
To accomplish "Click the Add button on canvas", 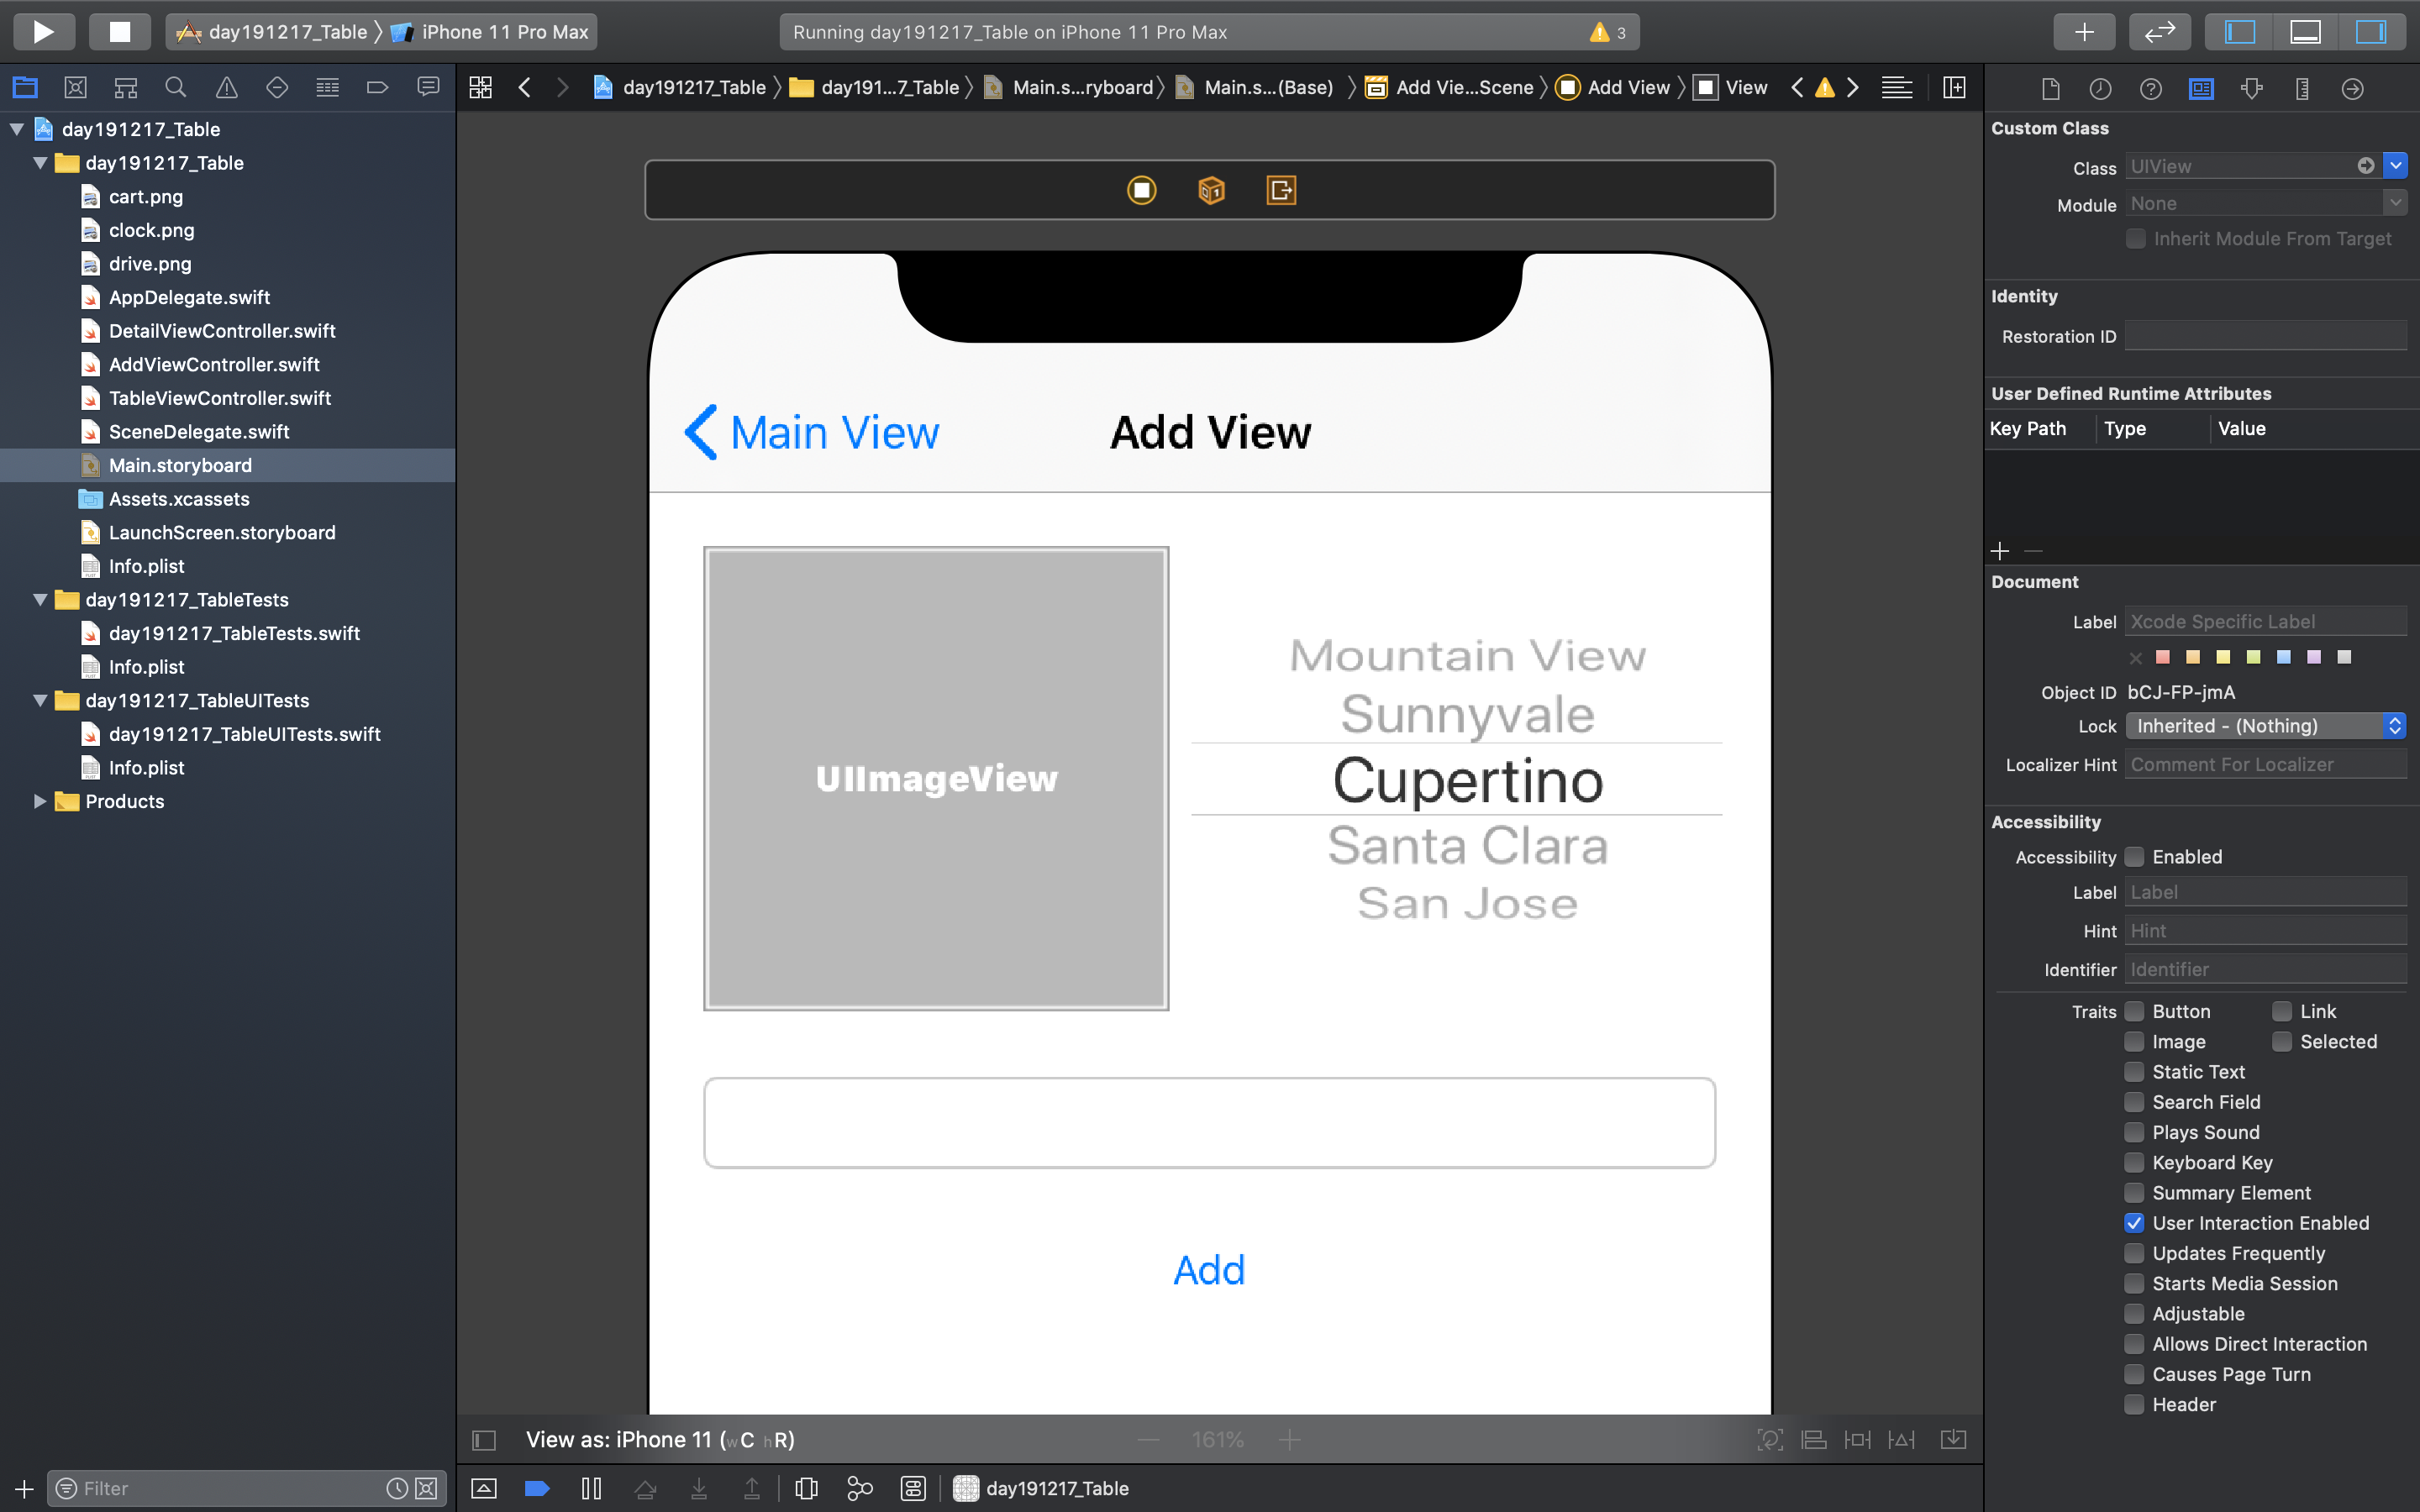I will (1209, 1270).
